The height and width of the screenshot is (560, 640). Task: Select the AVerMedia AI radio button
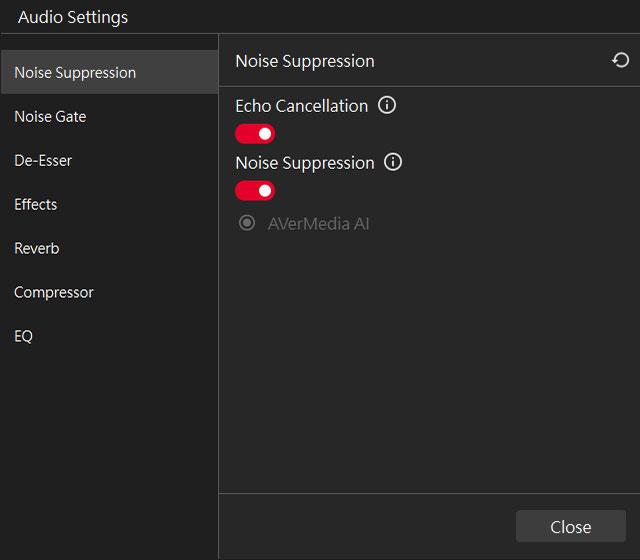coord(246,223)
